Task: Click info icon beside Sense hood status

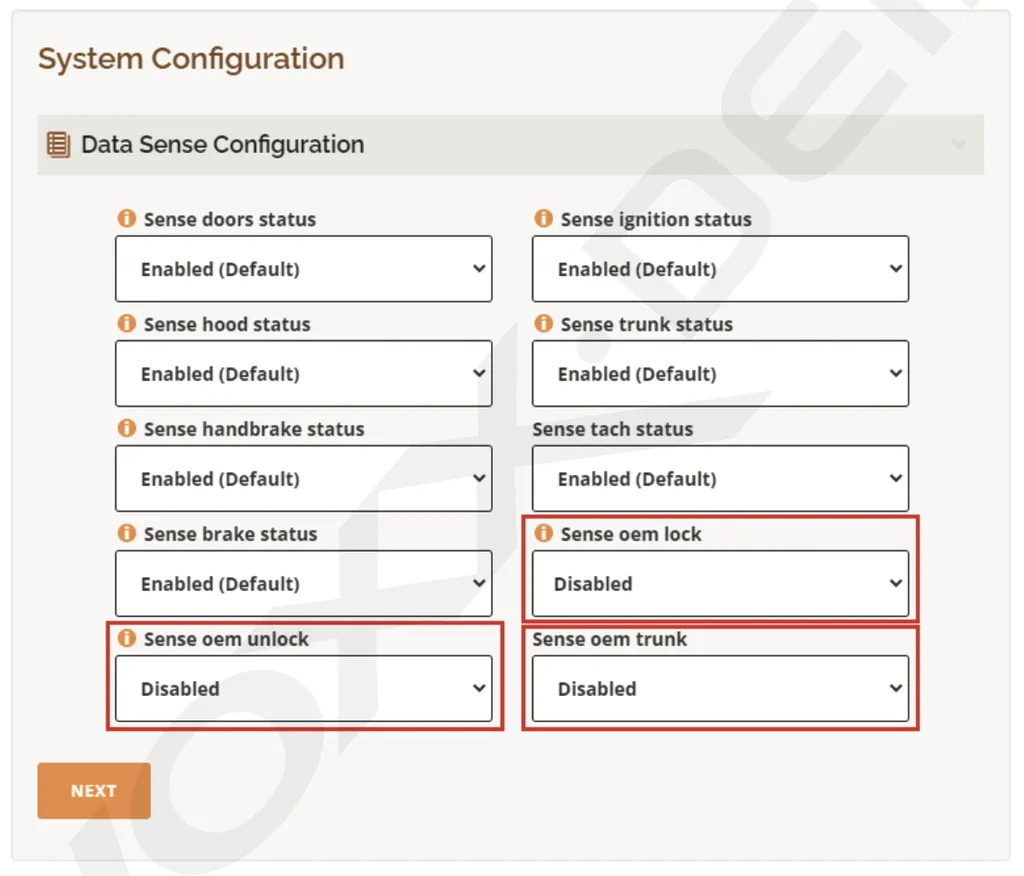Action: 127,324
